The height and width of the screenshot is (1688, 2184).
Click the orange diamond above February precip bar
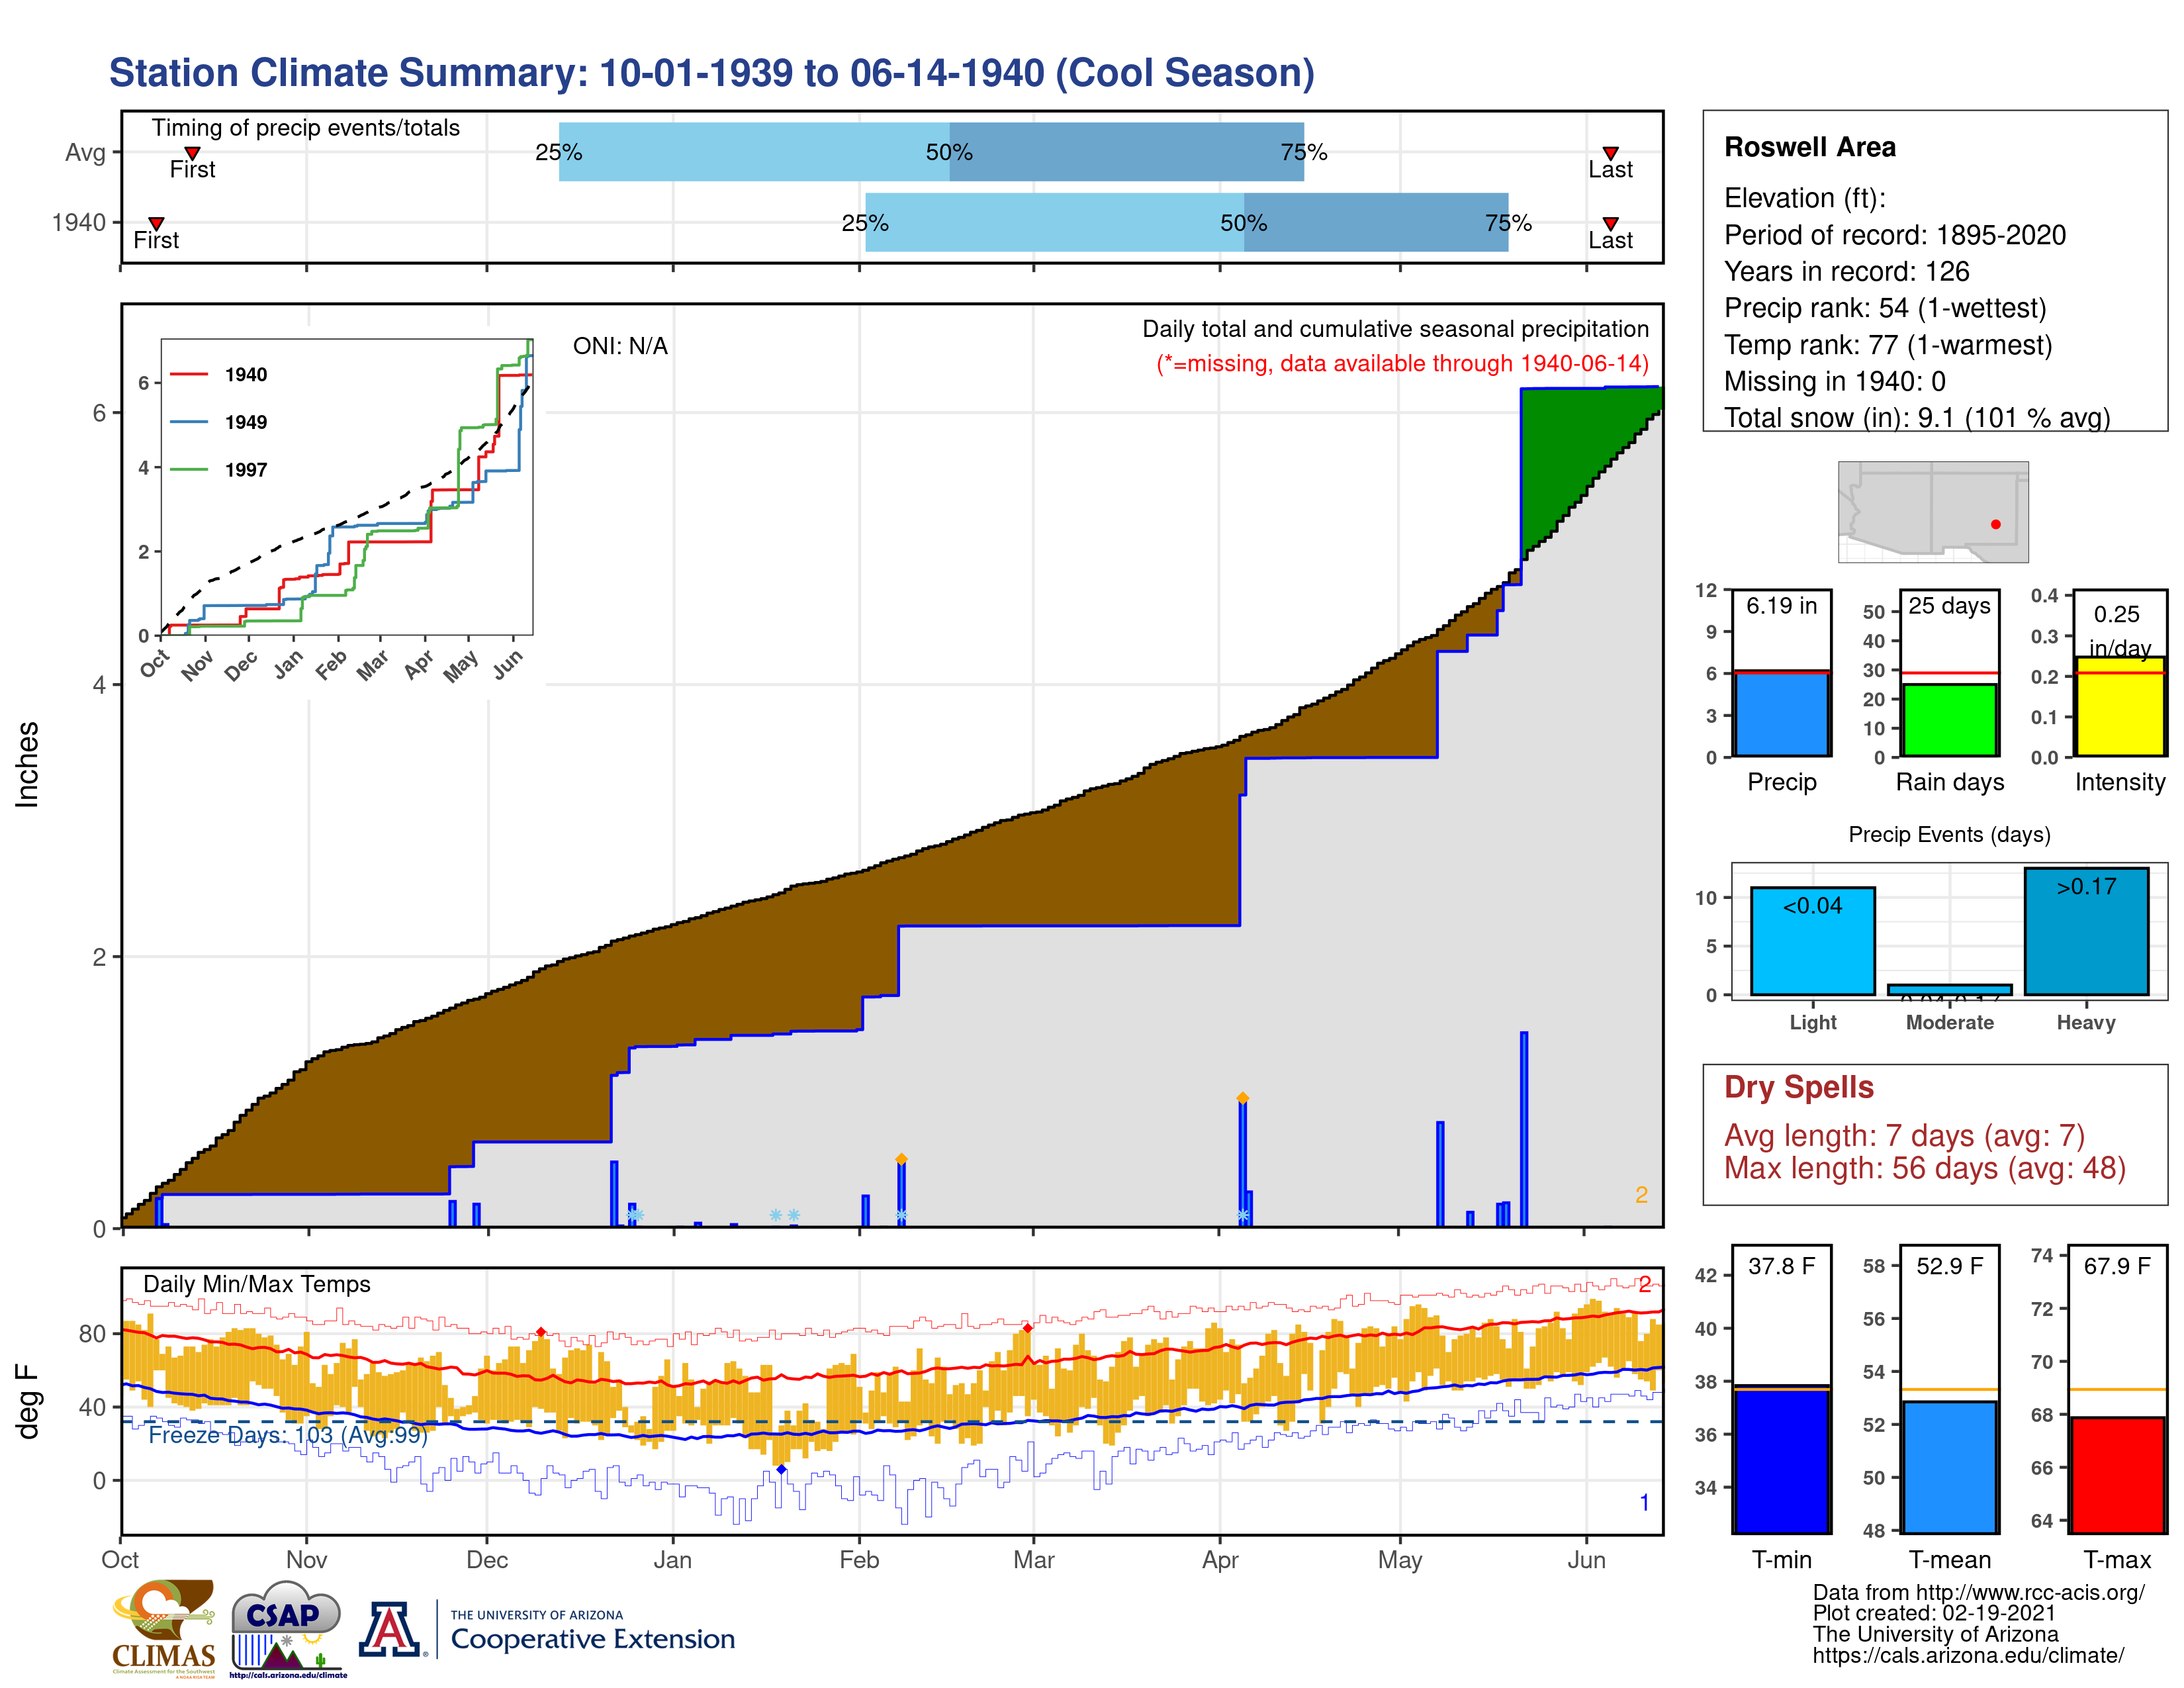(x=901, y=1160)
